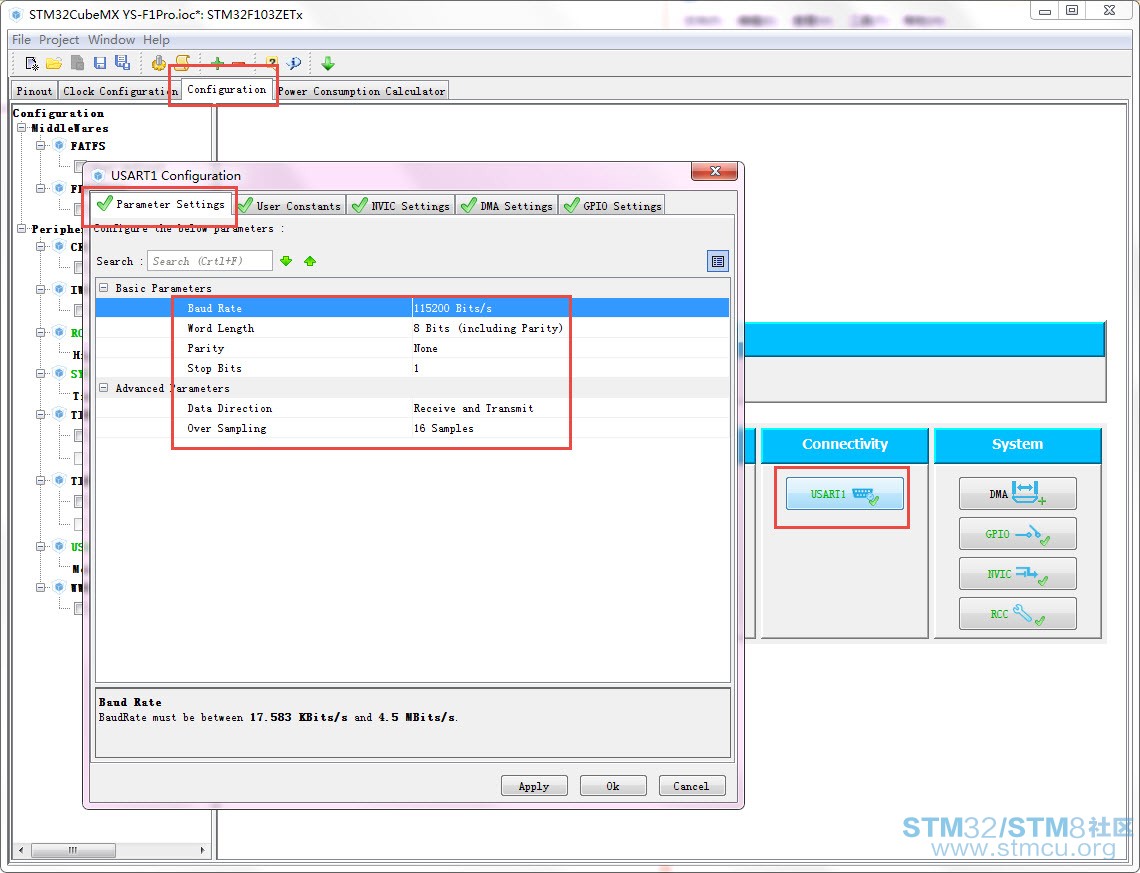Collapse the Peripherals tree node

22,229
